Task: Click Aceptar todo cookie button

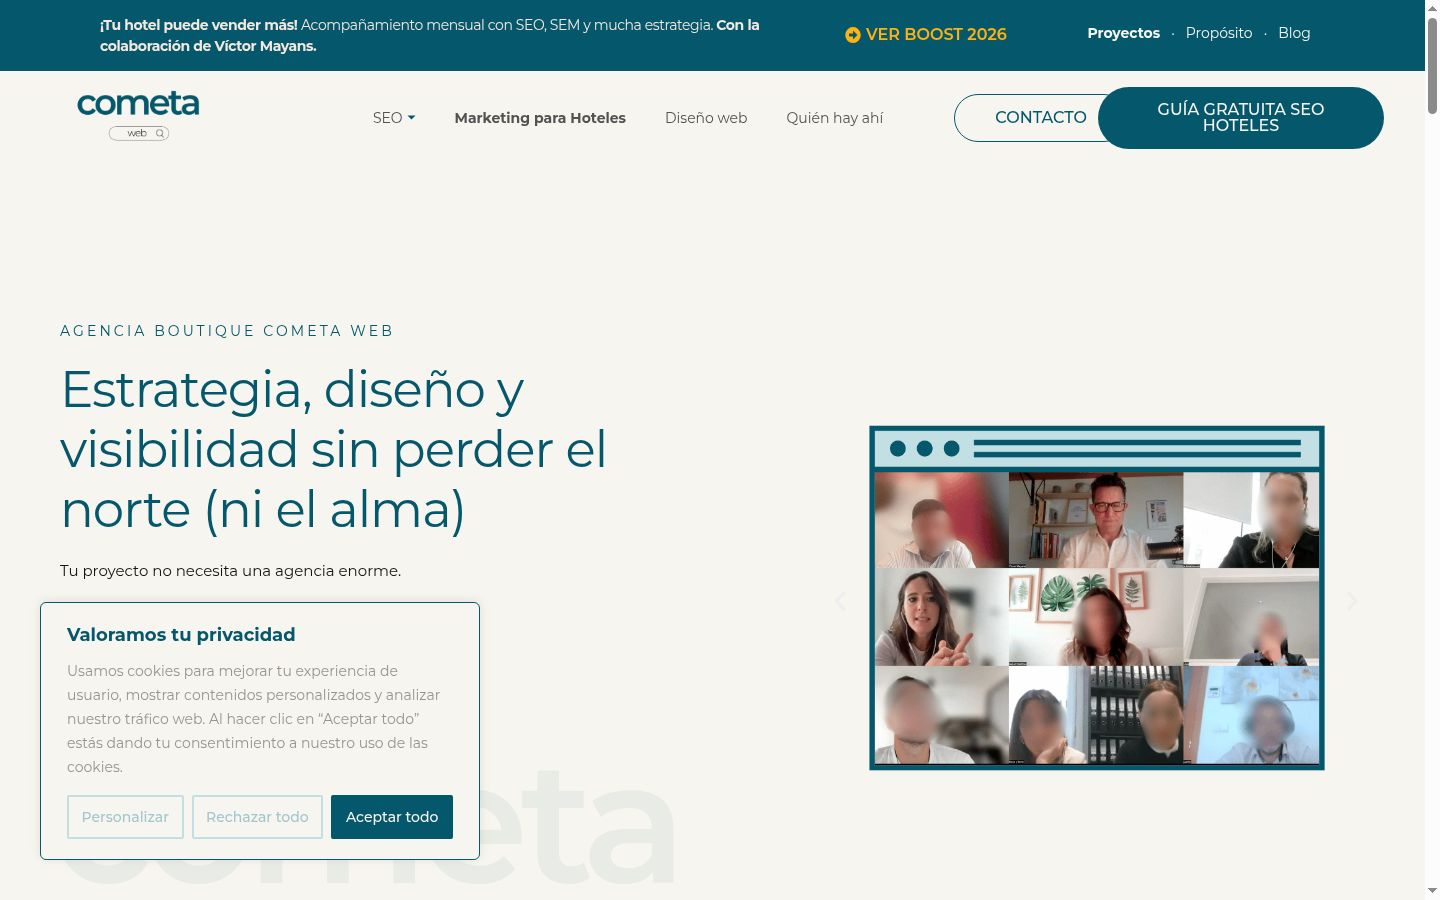Action: (x=392, y=817)
